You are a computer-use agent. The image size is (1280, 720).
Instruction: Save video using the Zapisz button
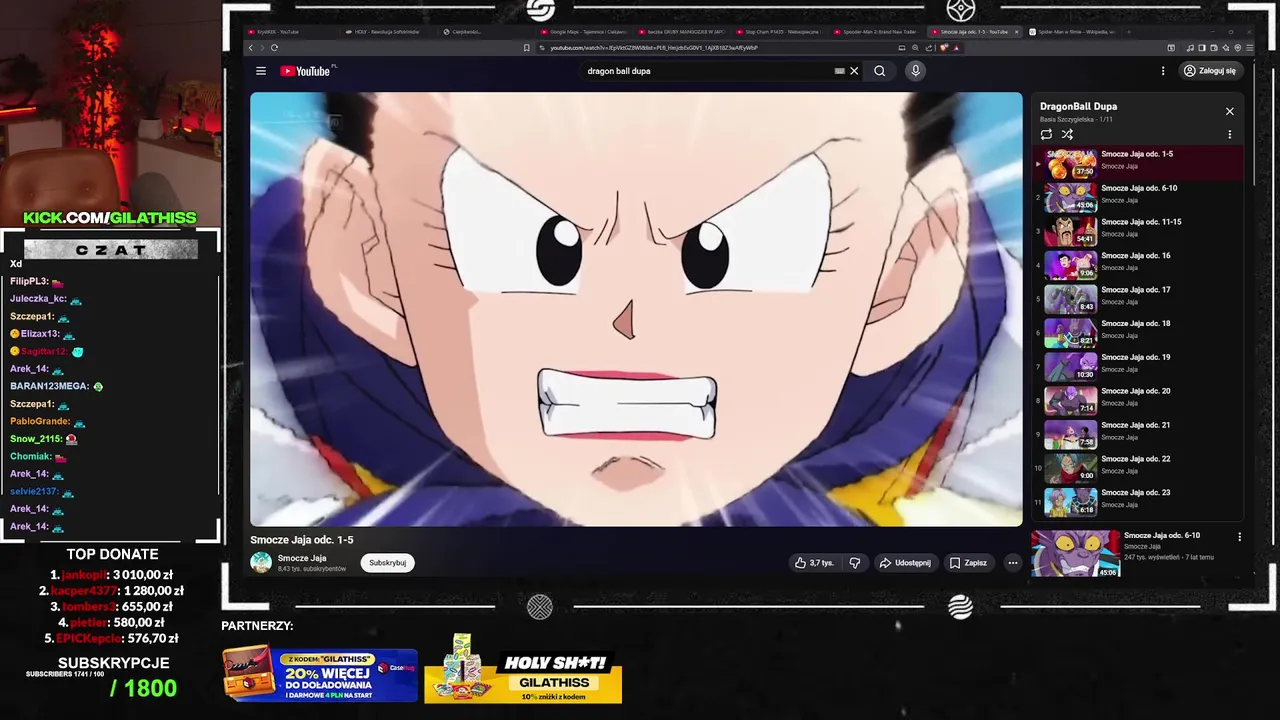[968, 563]
